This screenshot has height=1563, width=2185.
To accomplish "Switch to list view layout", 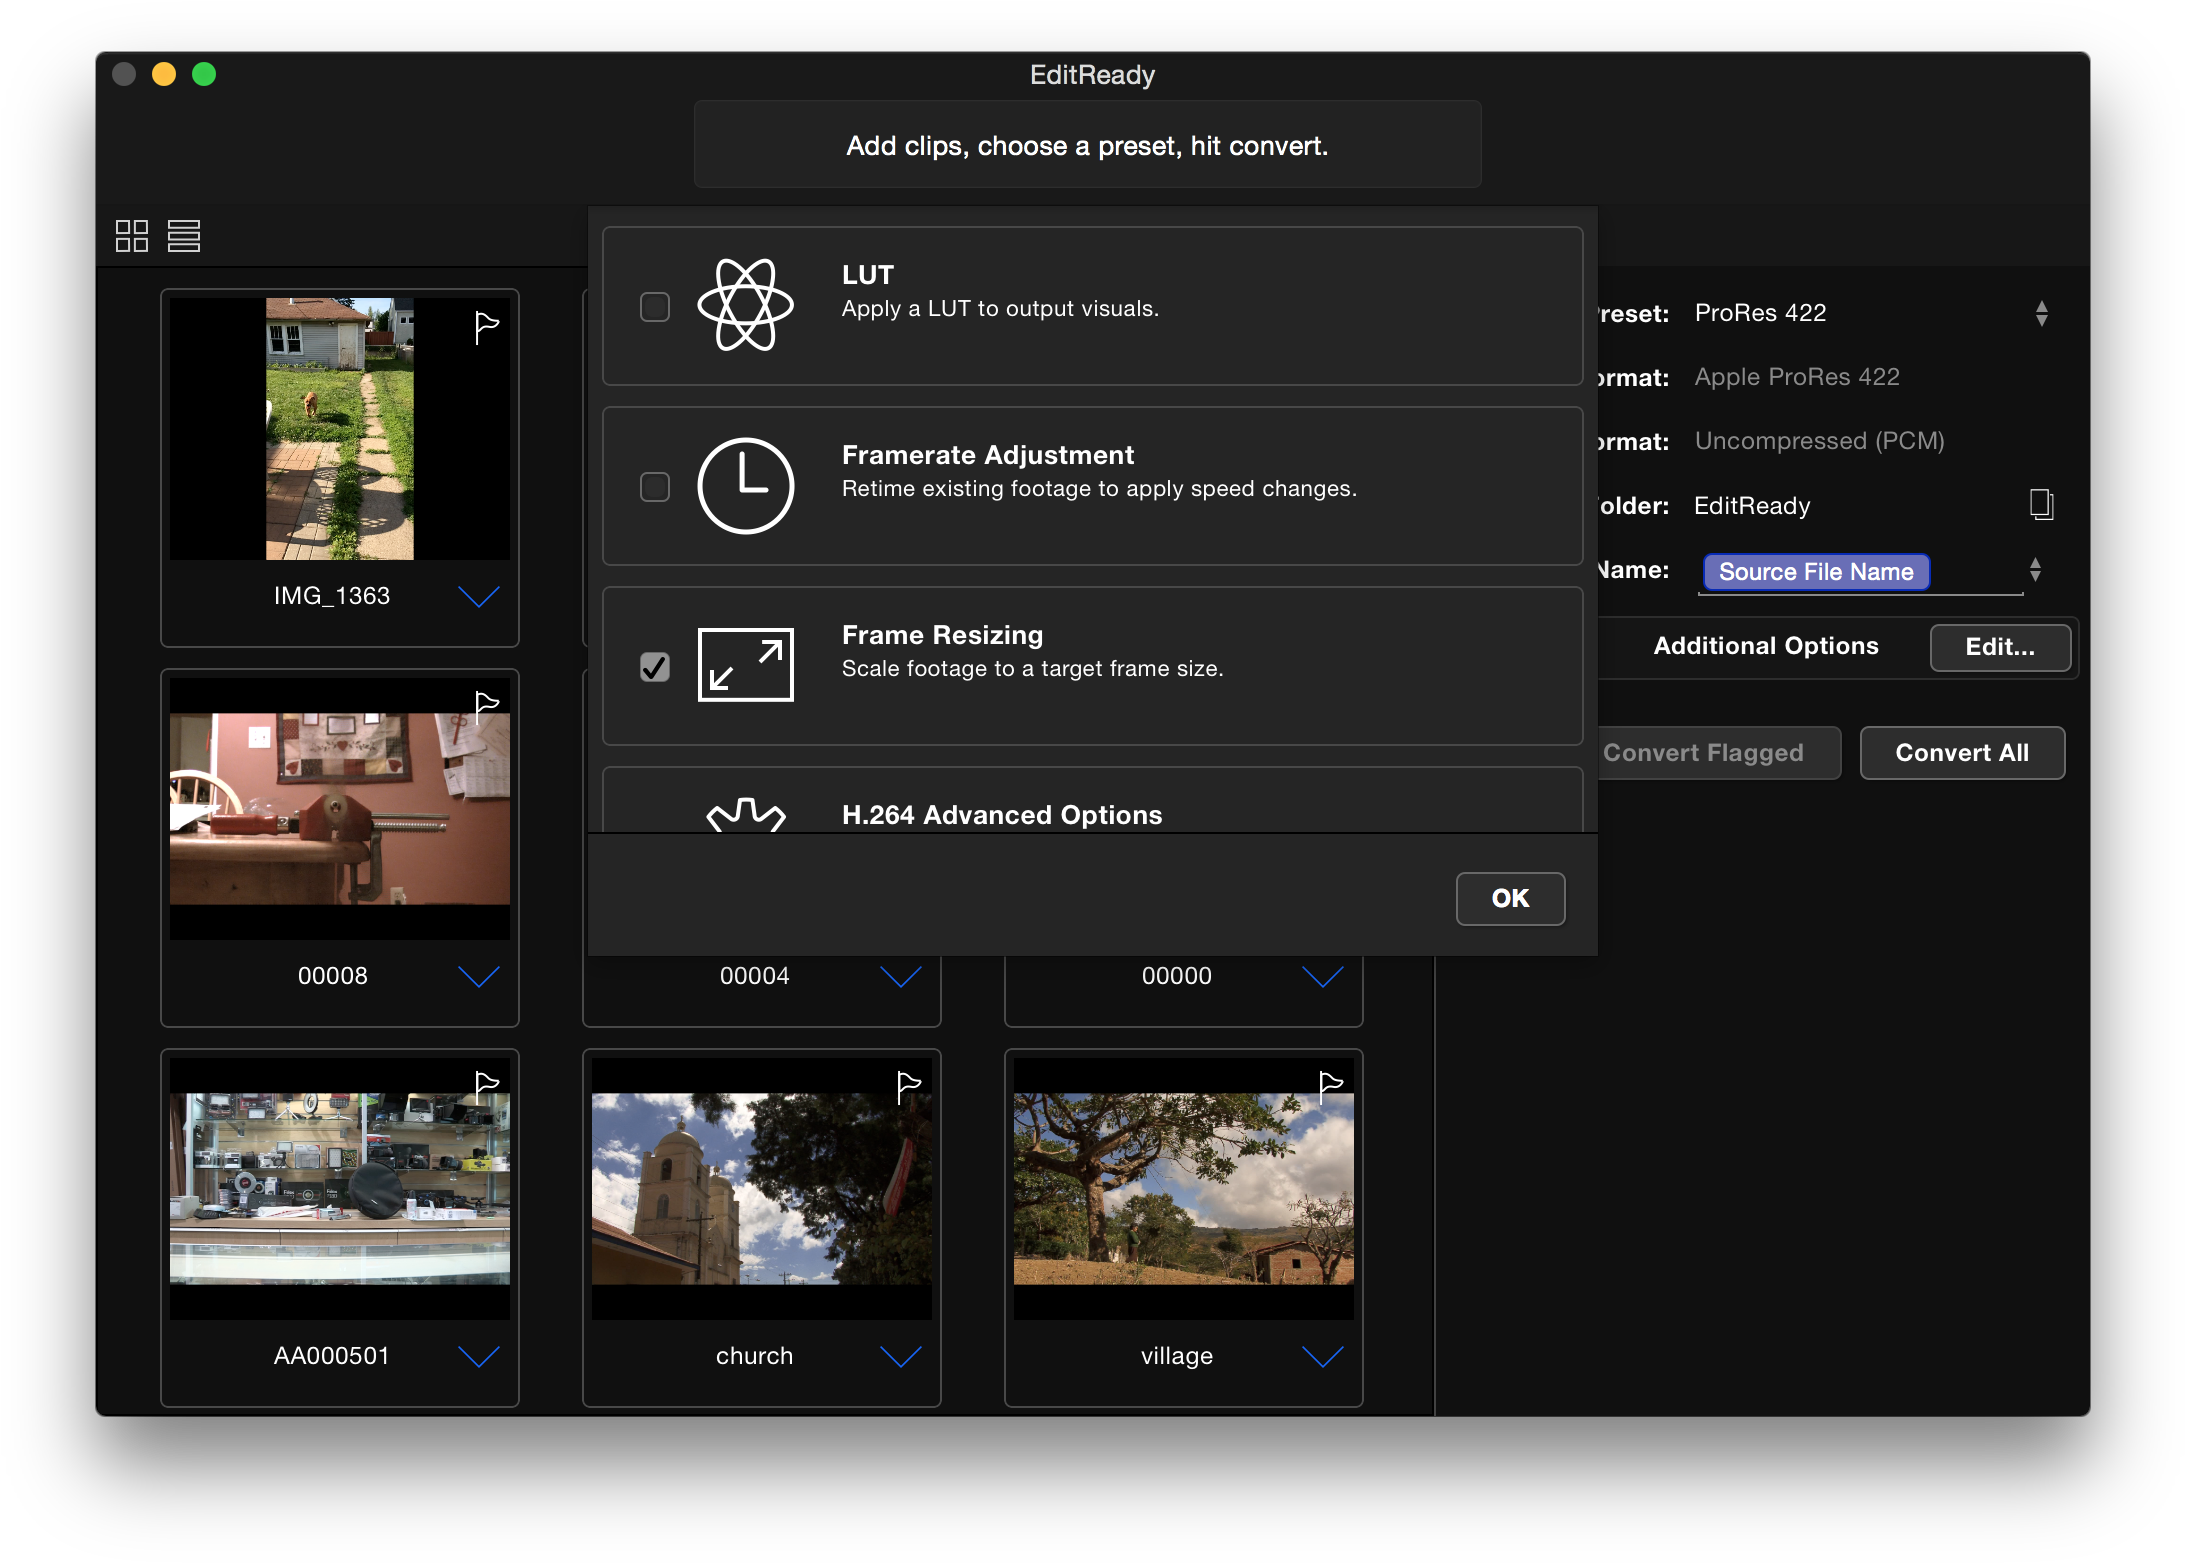I will [184, 236].
